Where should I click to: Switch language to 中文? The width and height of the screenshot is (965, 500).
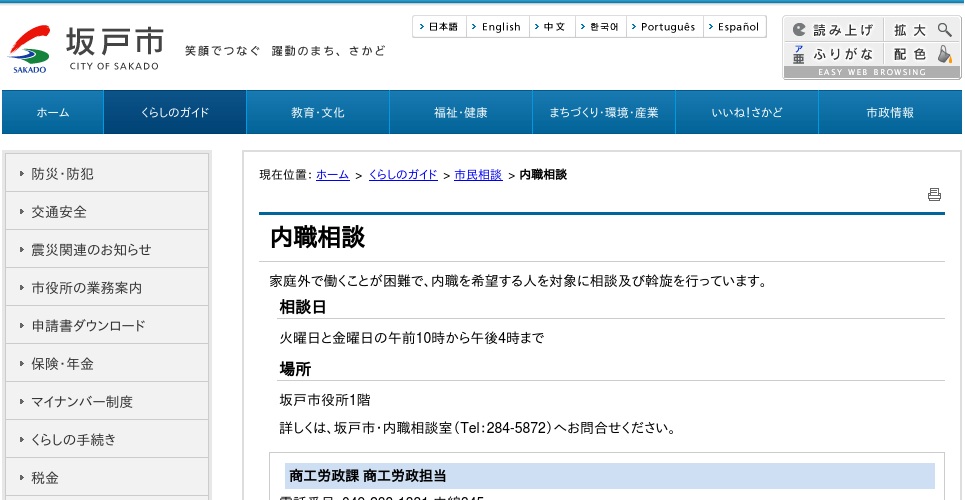click(x=553, y=27)
